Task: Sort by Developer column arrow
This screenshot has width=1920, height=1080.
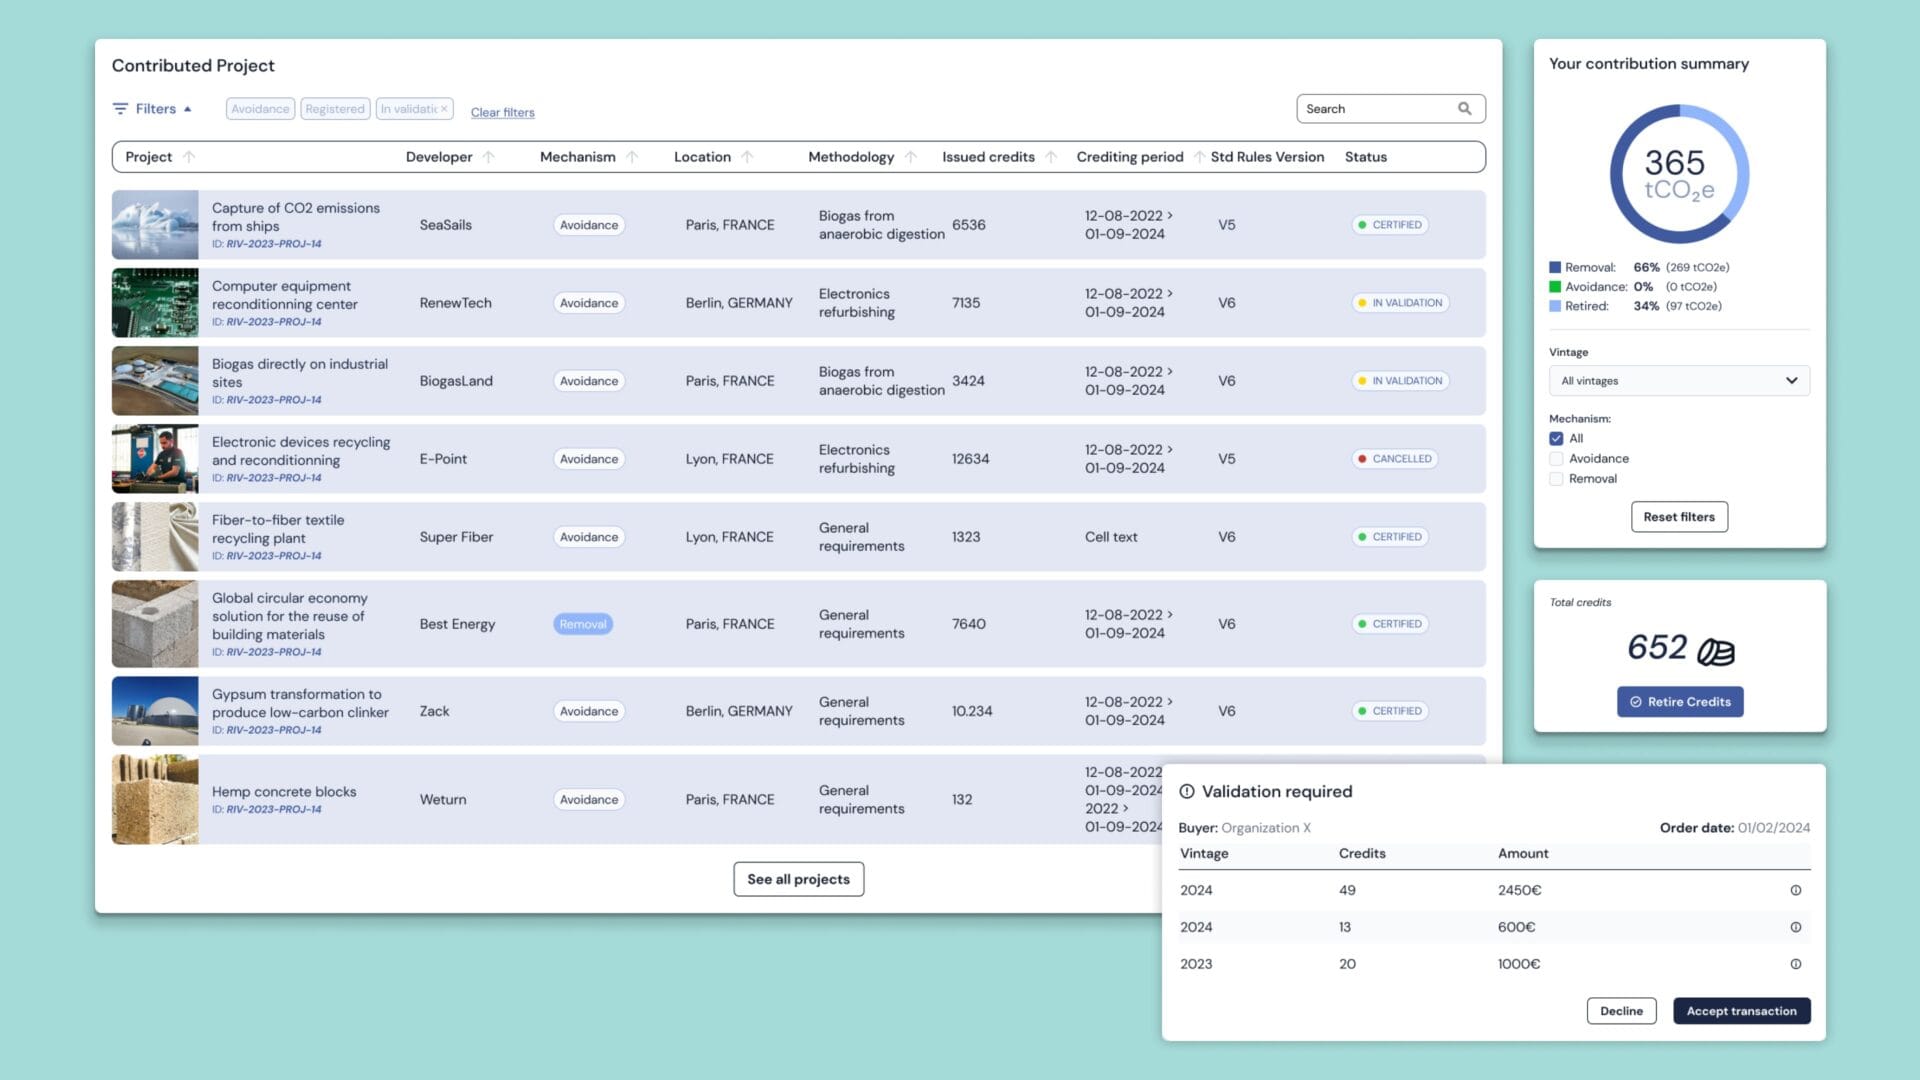Action: pos(488,157)
